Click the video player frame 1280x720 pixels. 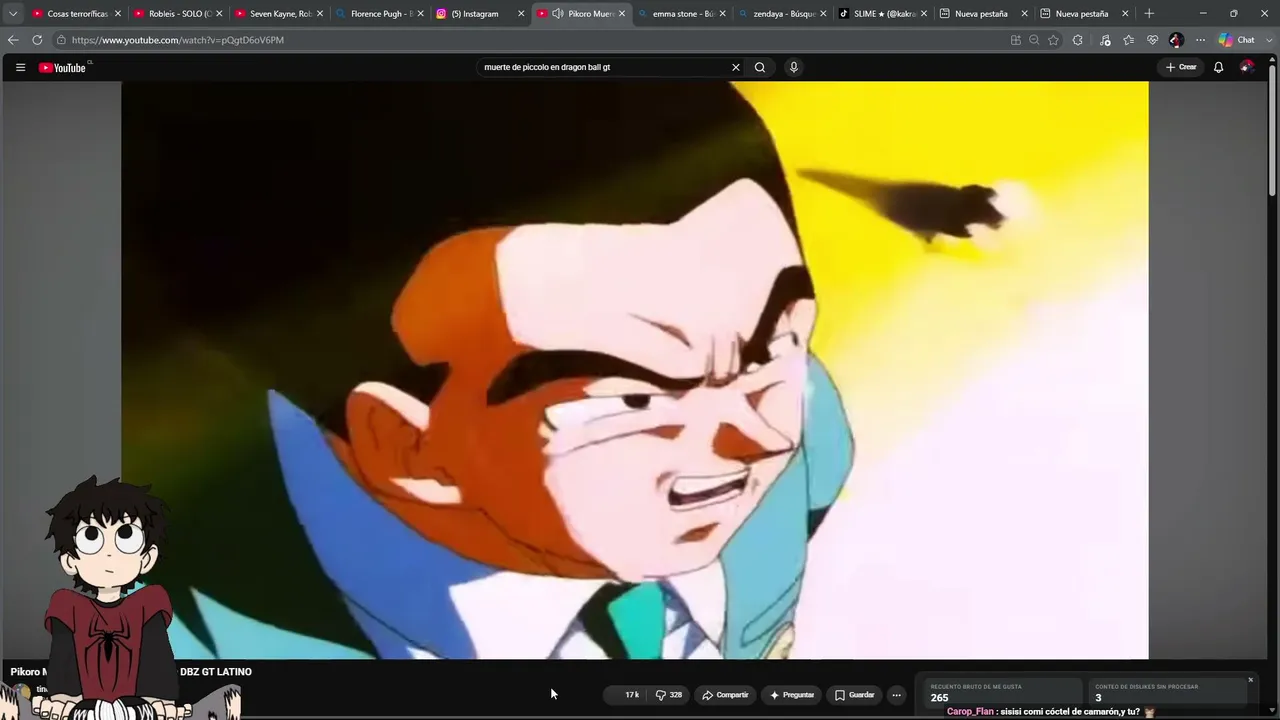tap(635, 370)
